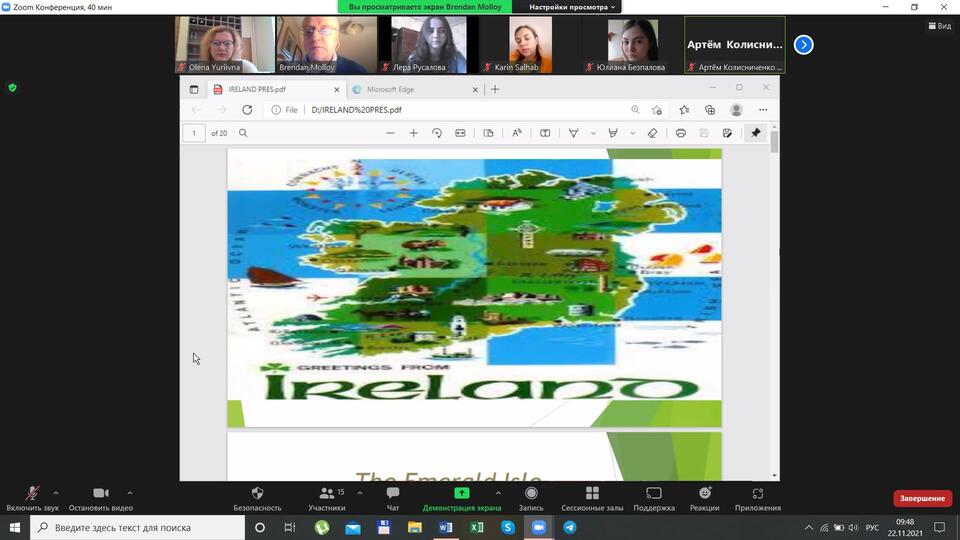
Task: Select Brendan Molloy video thumbnail
Action: coord(326,45)
